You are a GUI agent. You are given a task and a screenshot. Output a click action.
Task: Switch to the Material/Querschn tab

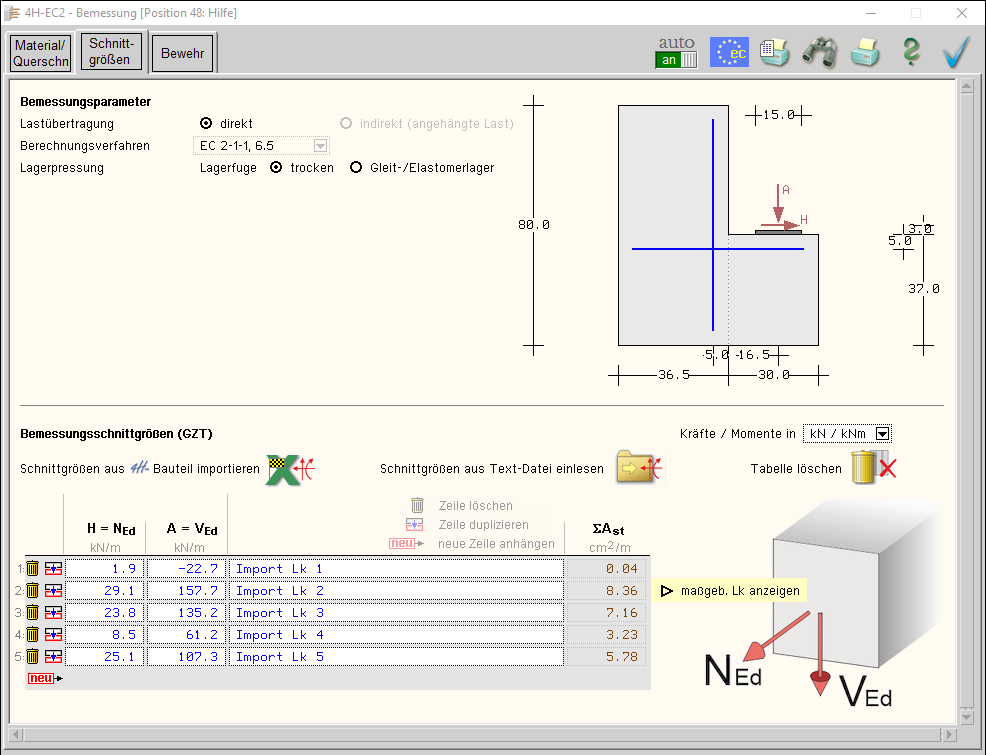(x=42, y=54)
